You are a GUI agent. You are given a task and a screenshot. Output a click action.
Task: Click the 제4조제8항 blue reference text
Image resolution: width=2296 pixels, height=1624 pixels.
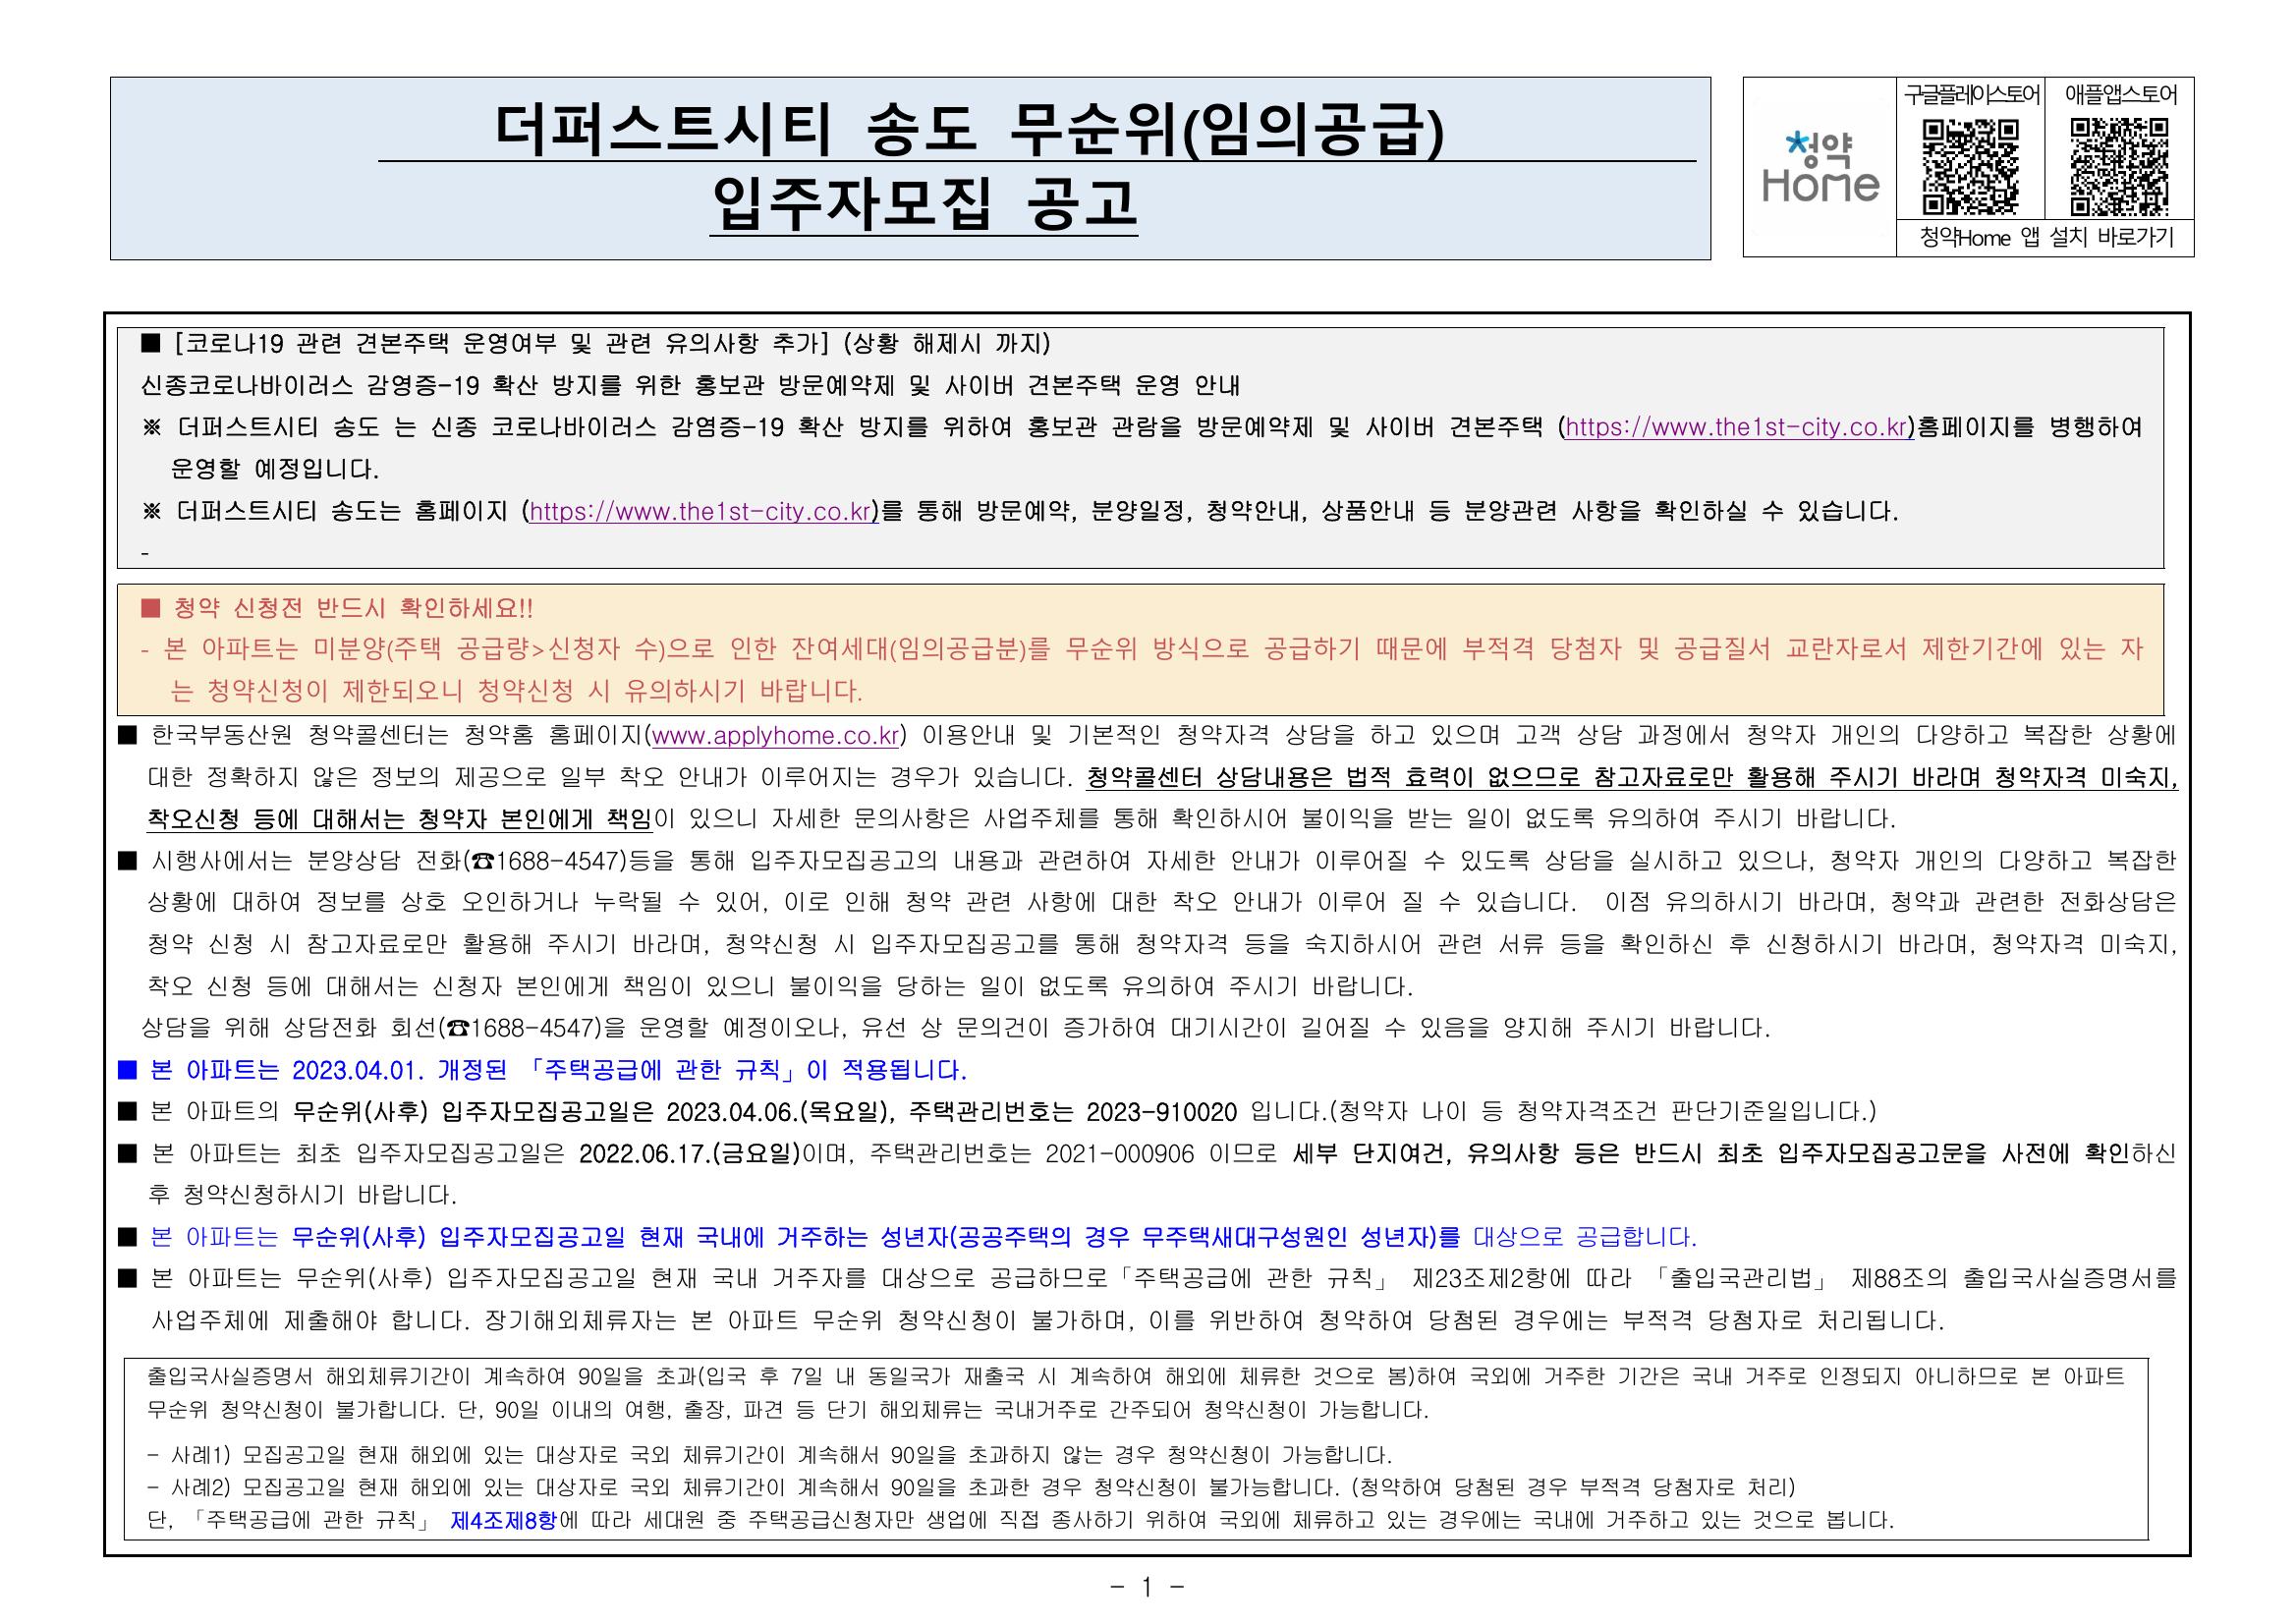(x=503, y=1521)
